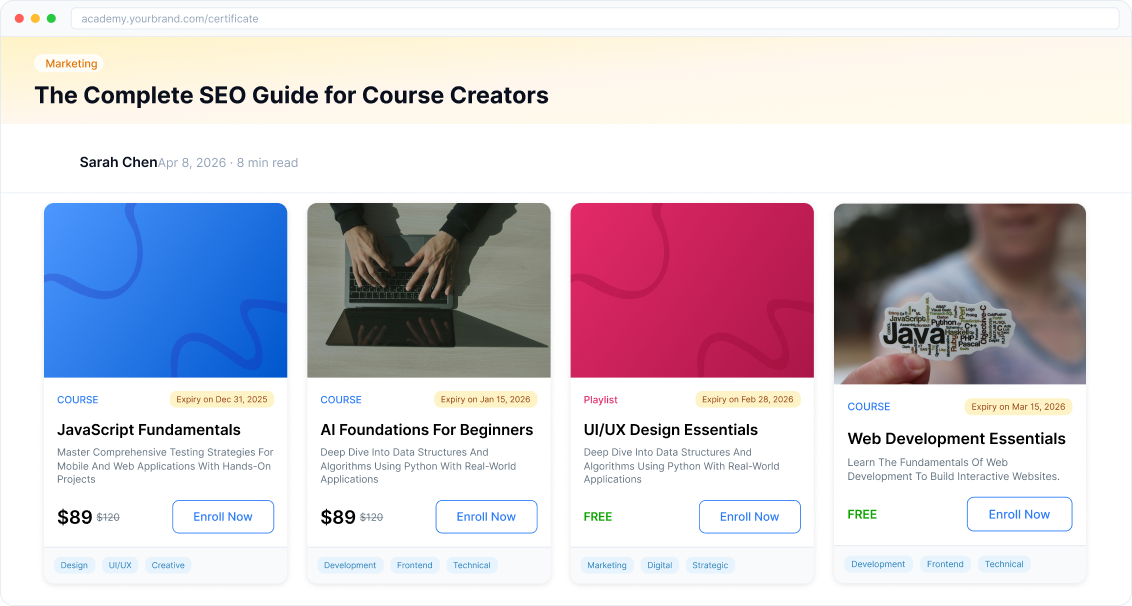Enroll in Web Development Essentials

pos(1019,513)
